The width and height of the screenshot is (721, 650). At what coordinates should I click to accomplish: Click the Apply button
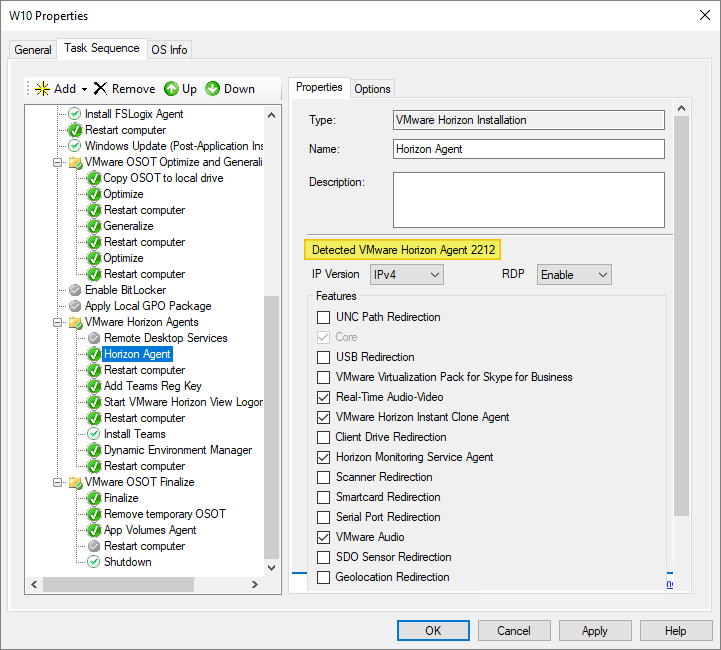[x=594, y=631]
